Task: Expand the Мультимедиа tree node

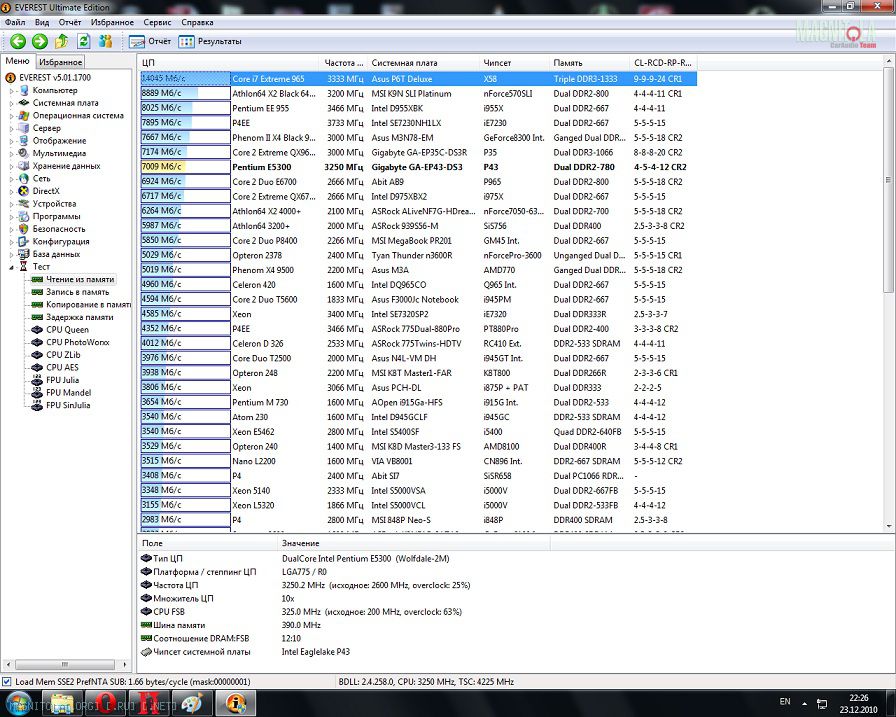Action: click(11, 153)
